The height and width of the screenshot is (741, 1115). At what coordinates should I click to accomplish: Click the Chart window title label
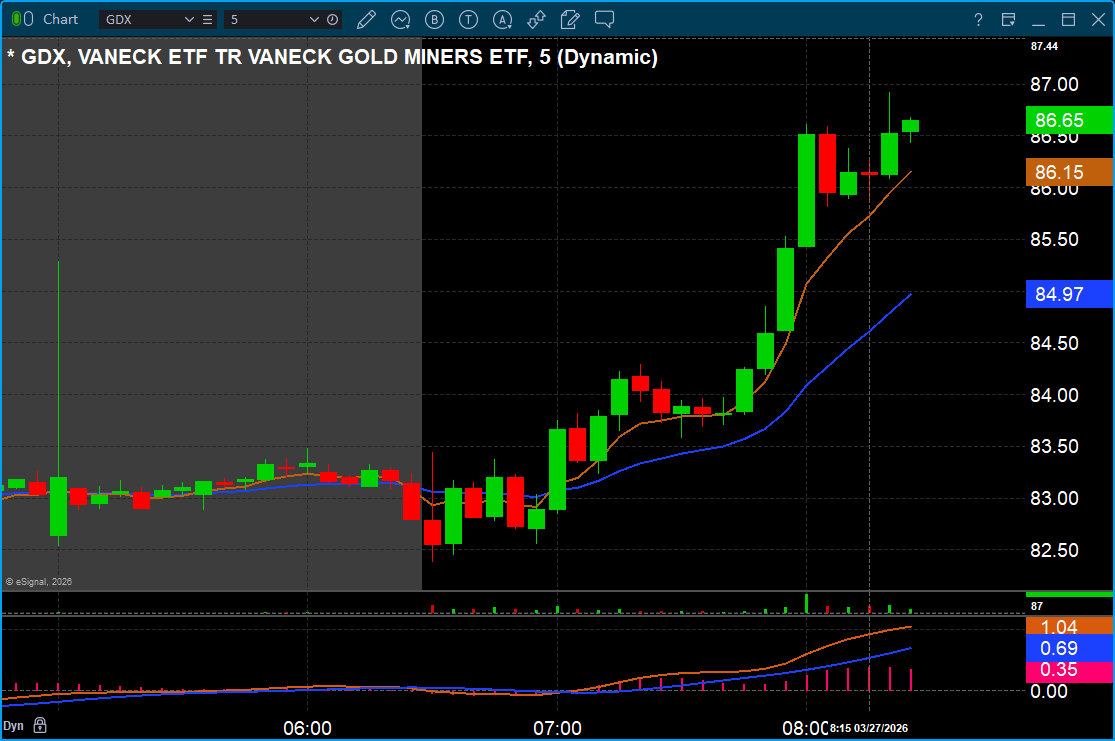[x=60, y=19]
